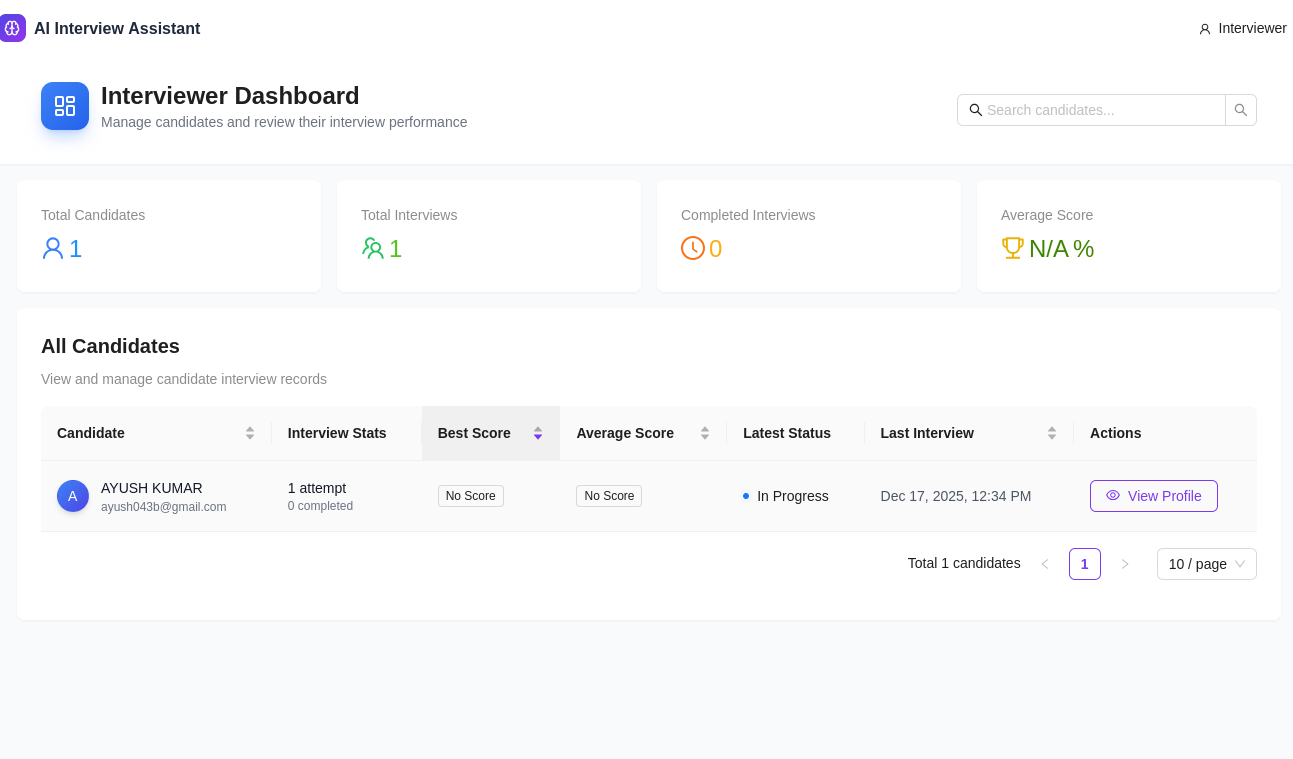Image resolution: width=1293 pixels, height=759 pixels.
Task: Click the Total Interviews people icon
Action: pyautogui.click(x=373, y=248)
